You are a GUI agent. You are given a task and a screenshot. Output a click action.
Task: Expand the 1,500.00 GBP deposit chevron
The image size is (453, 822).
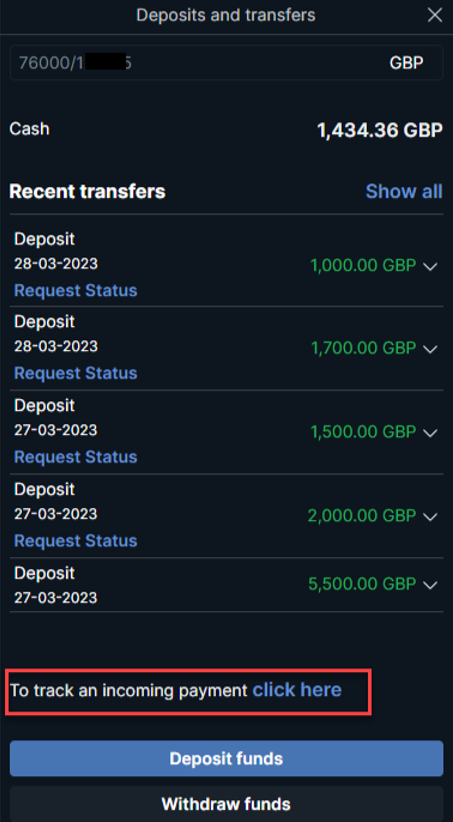(430, 432)
